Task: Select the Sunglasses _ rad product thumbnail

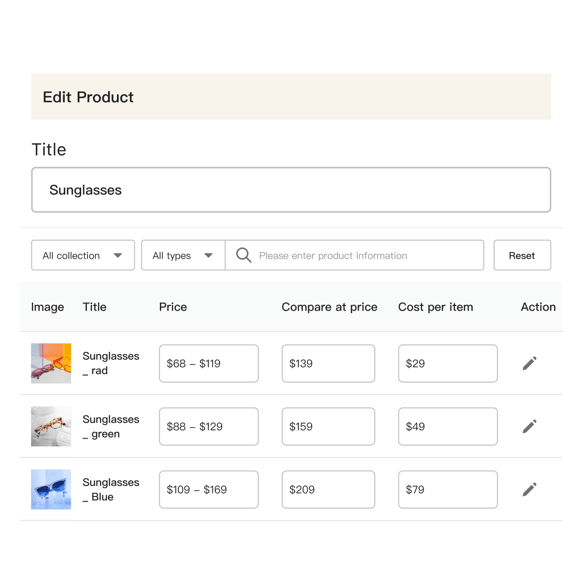Action: 51,363
